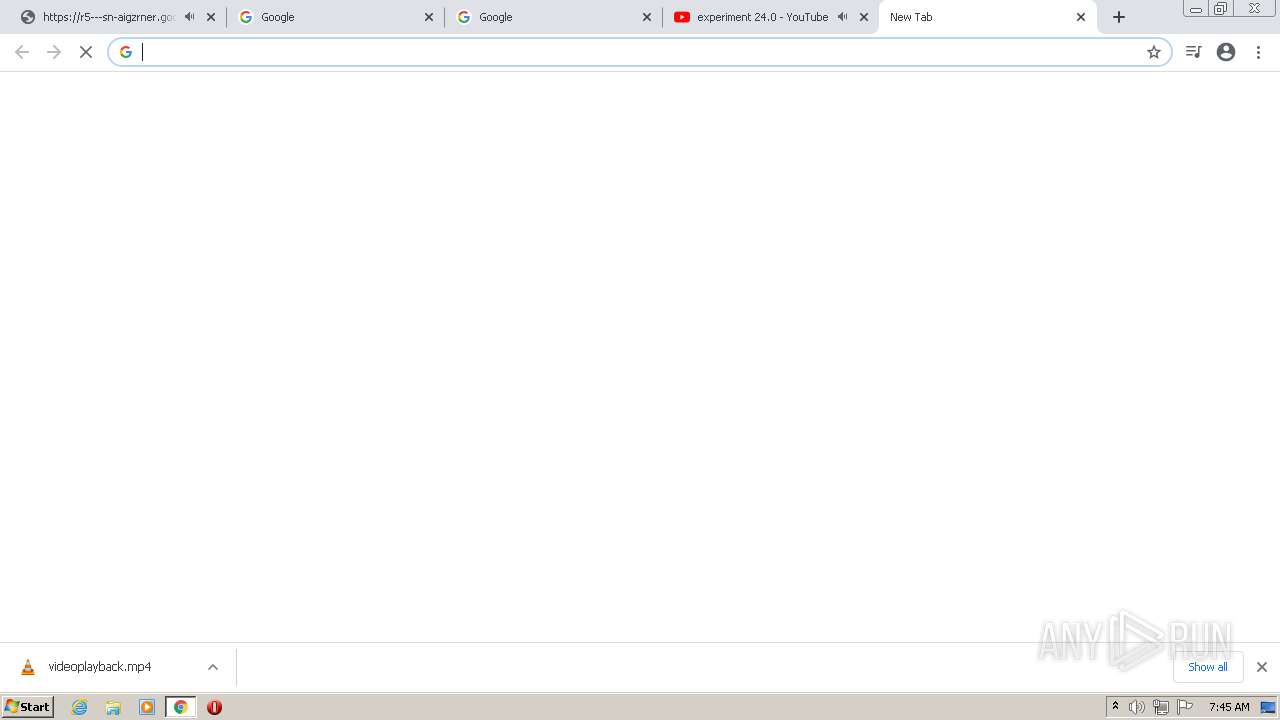Open the Windows Start menu
Screen dimensions: 1280x720
tap(28, 706)
